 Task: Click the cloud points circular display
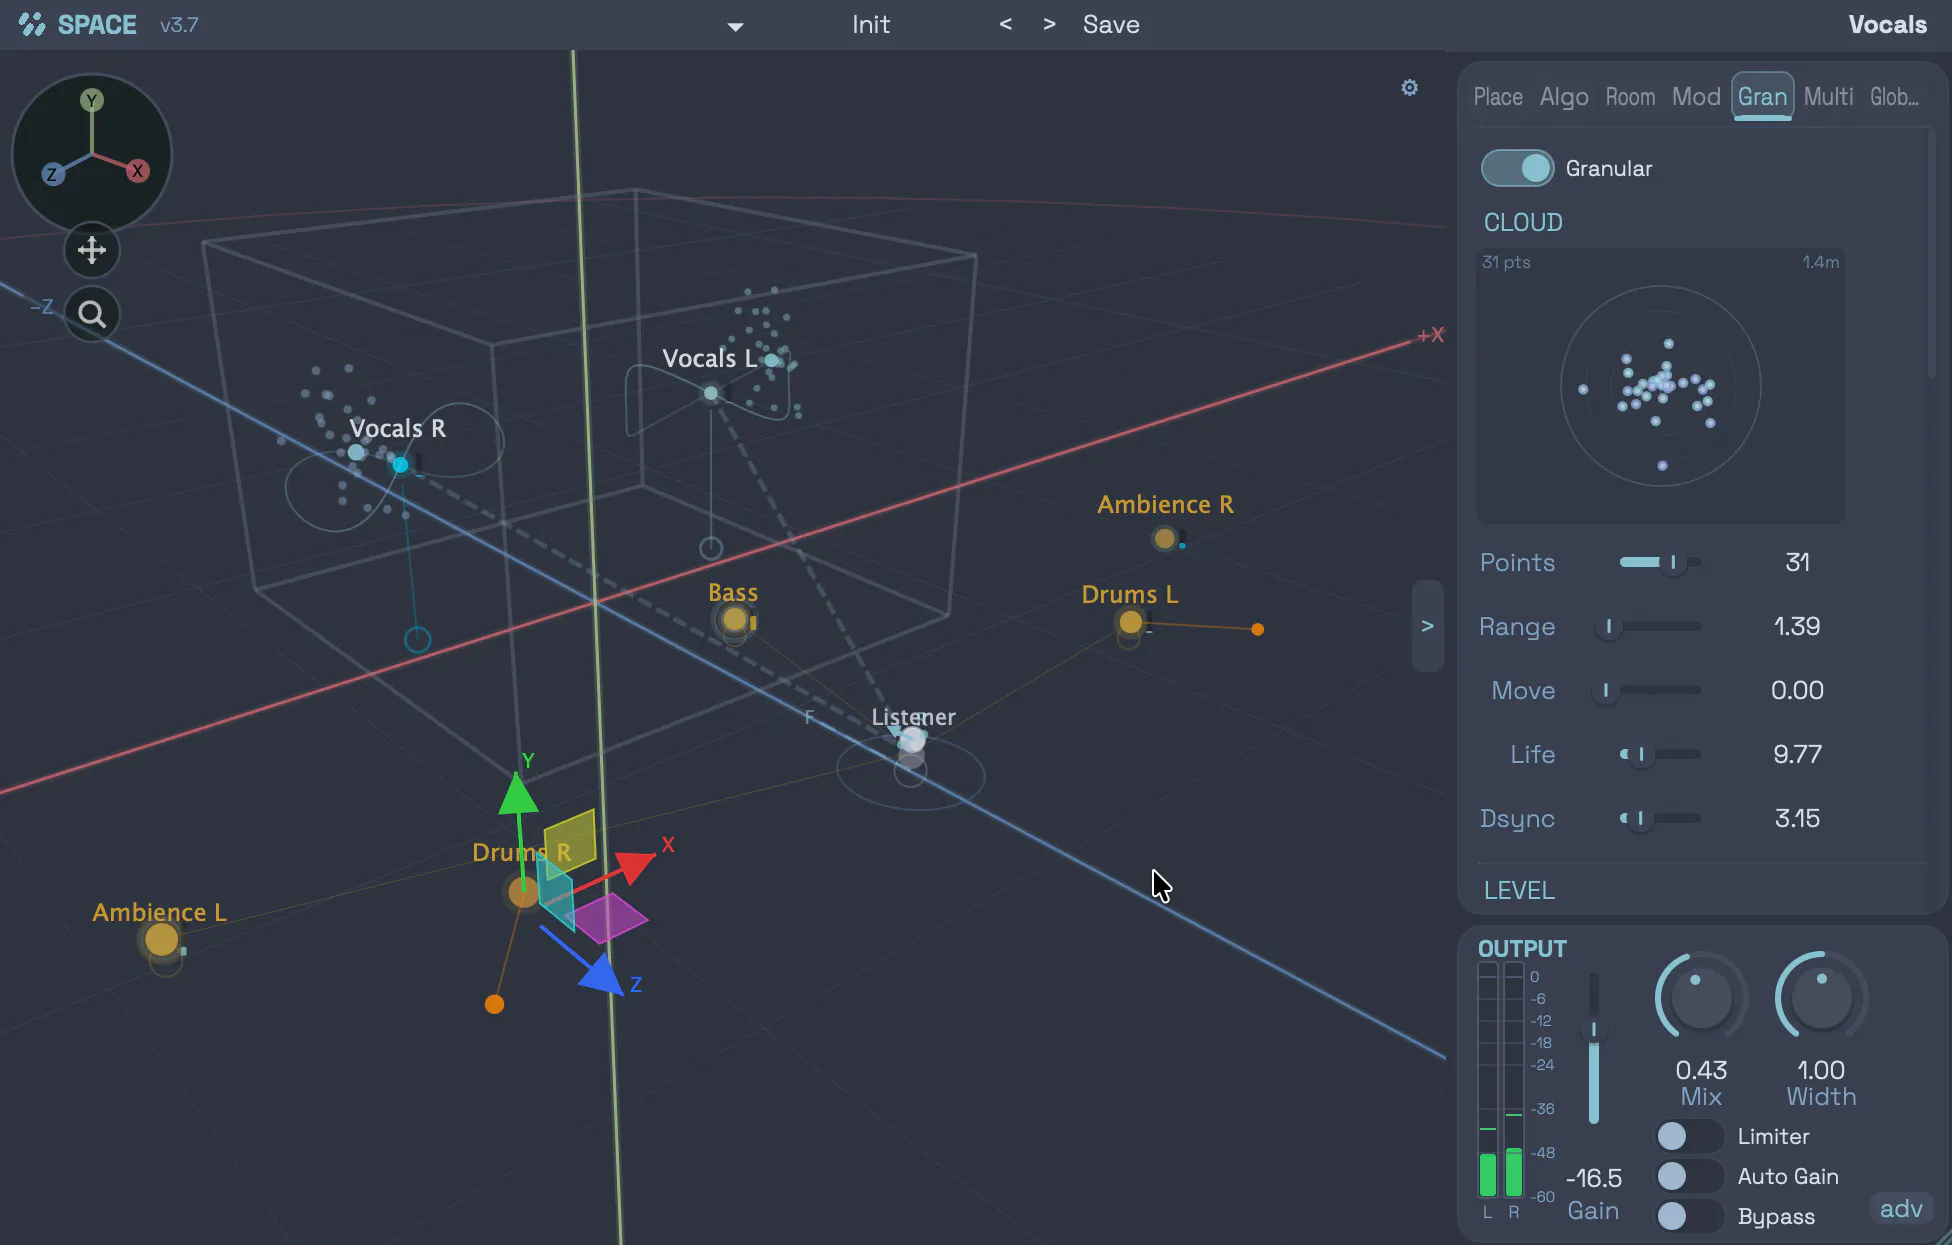coord(1660,386)
